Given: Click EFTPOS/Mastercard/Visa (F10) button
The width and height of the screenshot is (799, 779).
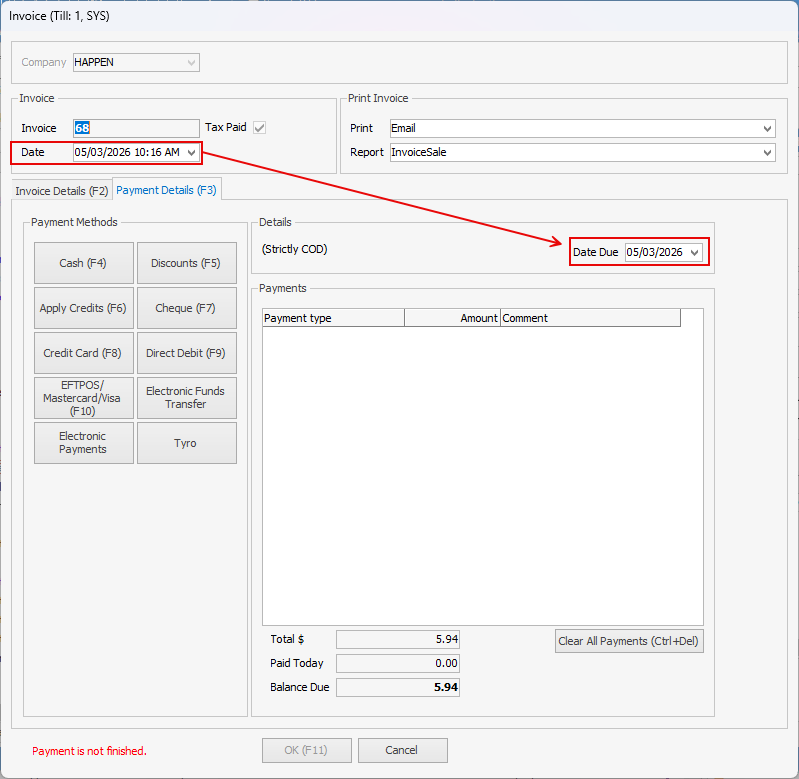Looking at the screenshot, I should [x=84, y=398].
